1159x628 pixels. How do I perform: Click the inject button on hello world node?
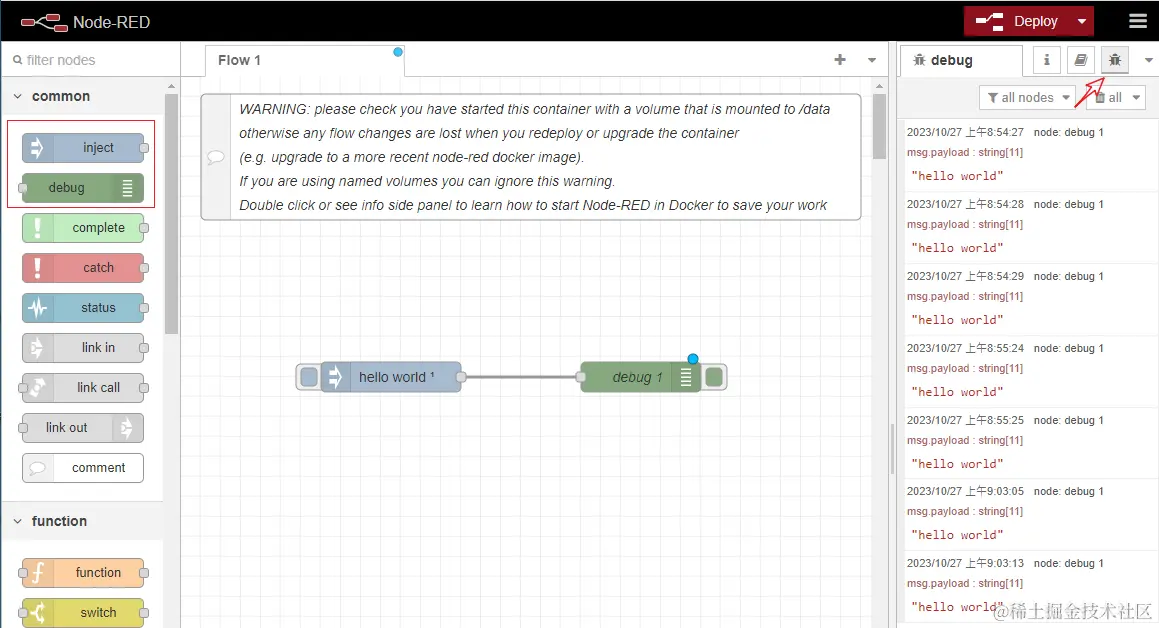309,377
